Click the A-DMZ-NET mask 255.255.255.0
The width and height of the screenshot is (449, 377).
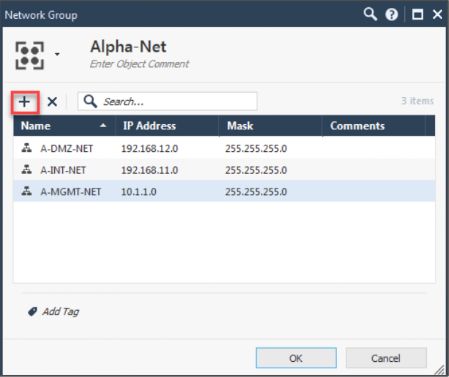[x=256, y=148]
